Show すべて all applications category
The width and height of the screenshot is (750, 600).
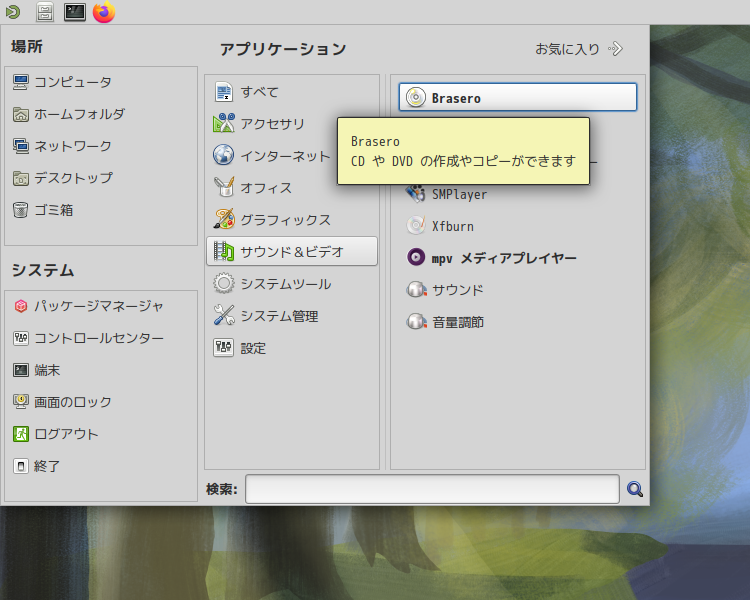coord(292,92)
